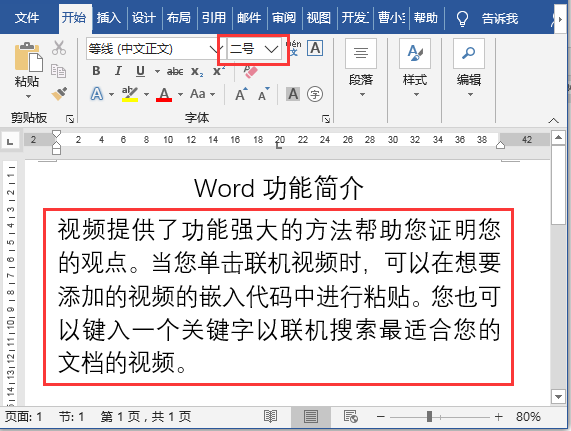This screenshot has height=431, width=571.
Task: Open the 文件 tab
Action: point(27,17)
